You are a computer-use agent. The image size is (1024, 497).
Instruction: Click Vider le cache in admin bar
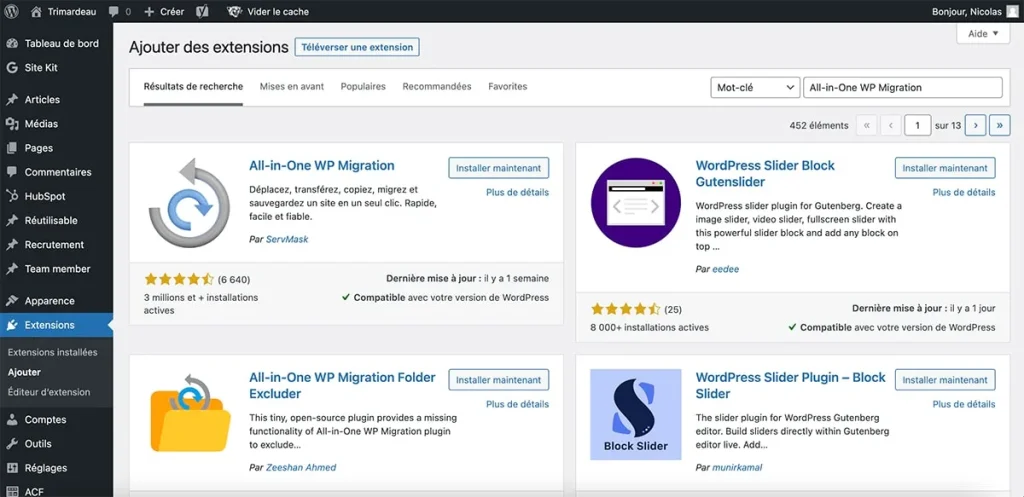coord(278,12)
